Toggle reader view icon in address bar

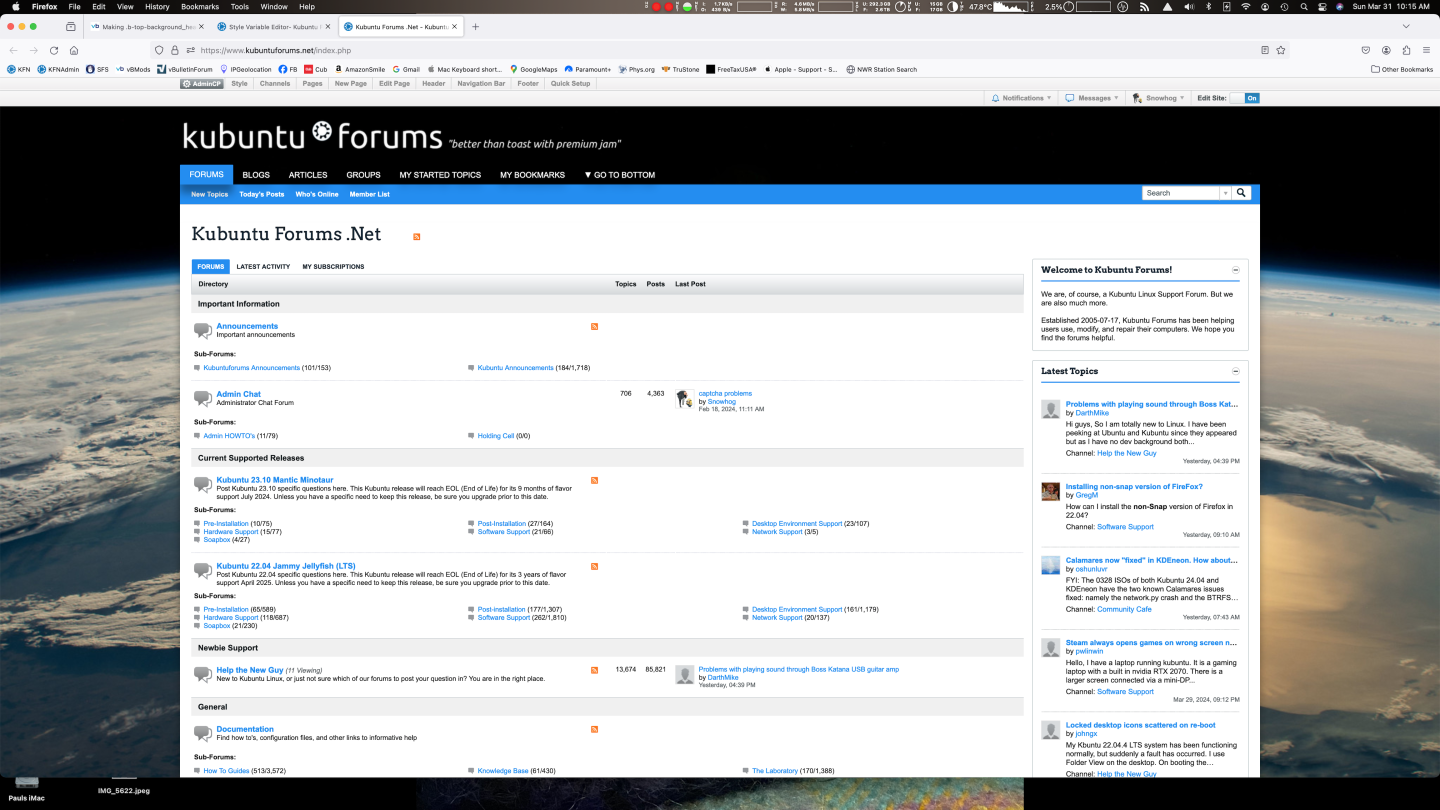coord(1265,50)
